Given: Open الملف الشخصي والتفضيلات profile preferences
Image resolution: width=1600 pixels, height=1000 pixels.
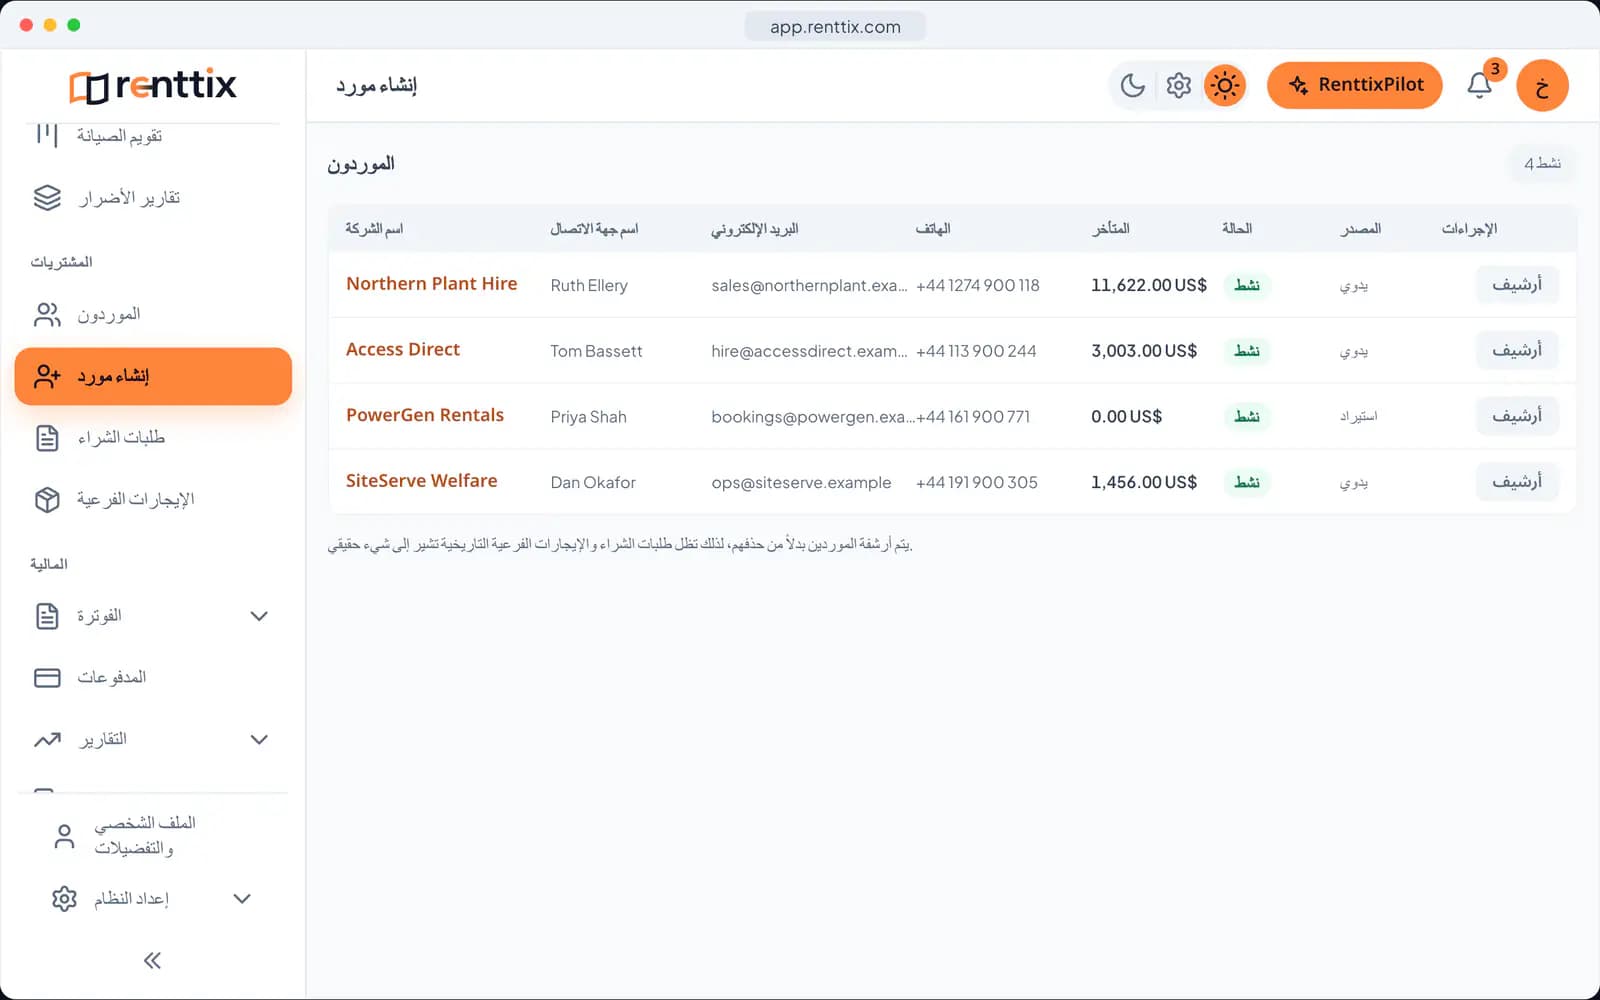Looking at the screenshot, I should [152, 835].
